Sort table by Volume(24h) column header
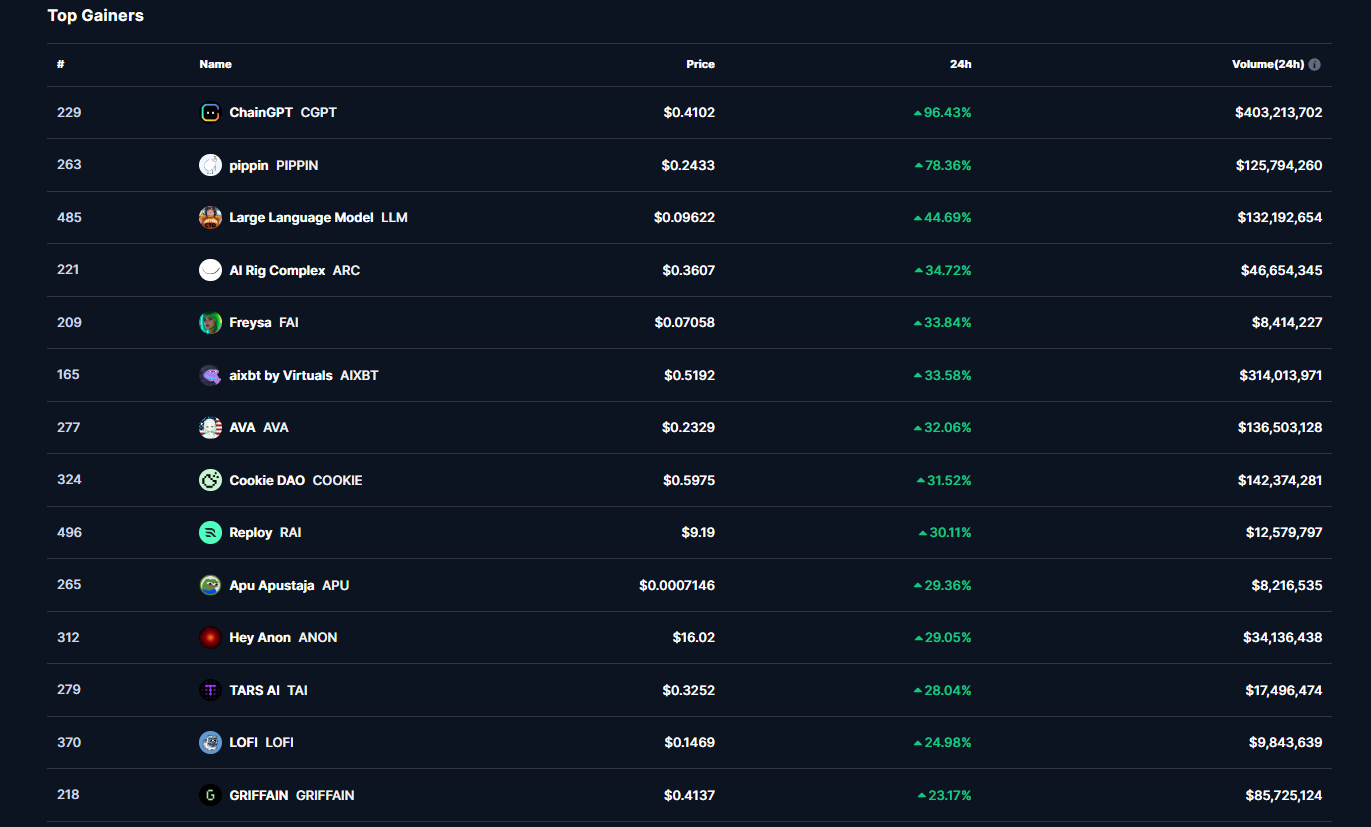 (x=1268, y=64)
